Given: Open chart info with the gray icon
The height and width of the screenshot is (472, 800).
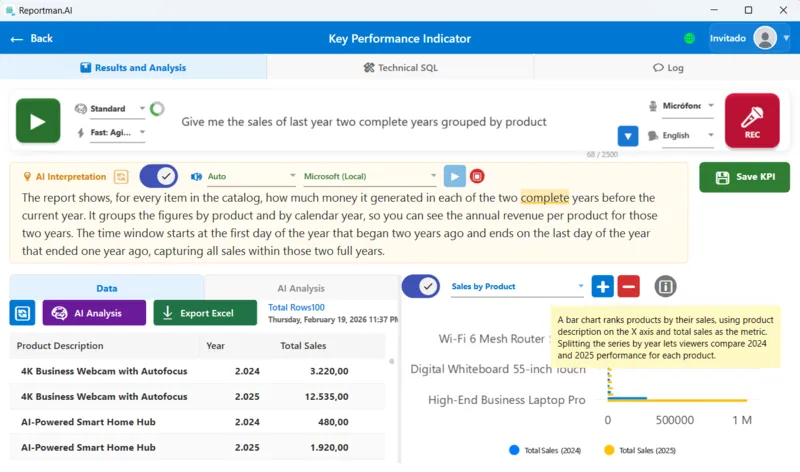Looking at the screenshot, I should pos(665,287).
